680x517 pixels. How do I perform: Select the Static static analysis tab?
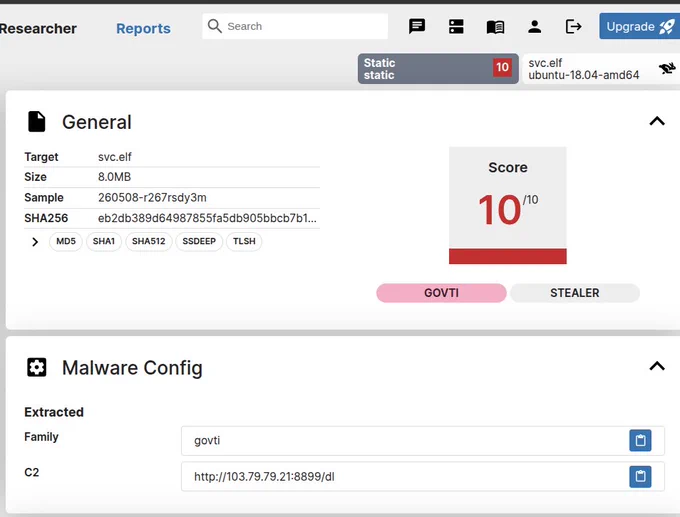pos(438,69)
